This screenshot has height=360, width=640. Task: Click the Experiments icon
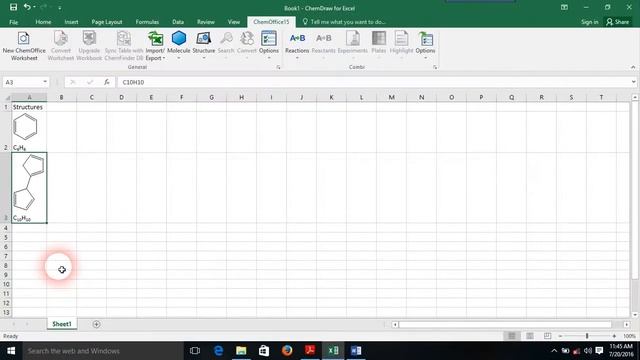tap(353, 39)
